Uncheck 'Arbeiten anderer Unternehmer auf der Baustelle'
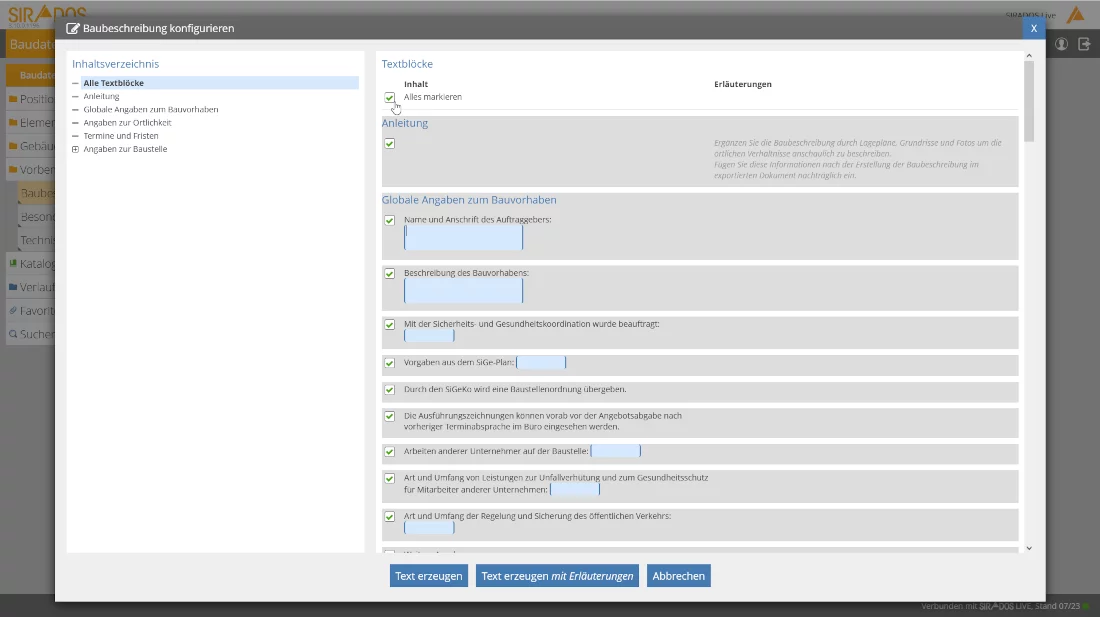 click(390, 452)
